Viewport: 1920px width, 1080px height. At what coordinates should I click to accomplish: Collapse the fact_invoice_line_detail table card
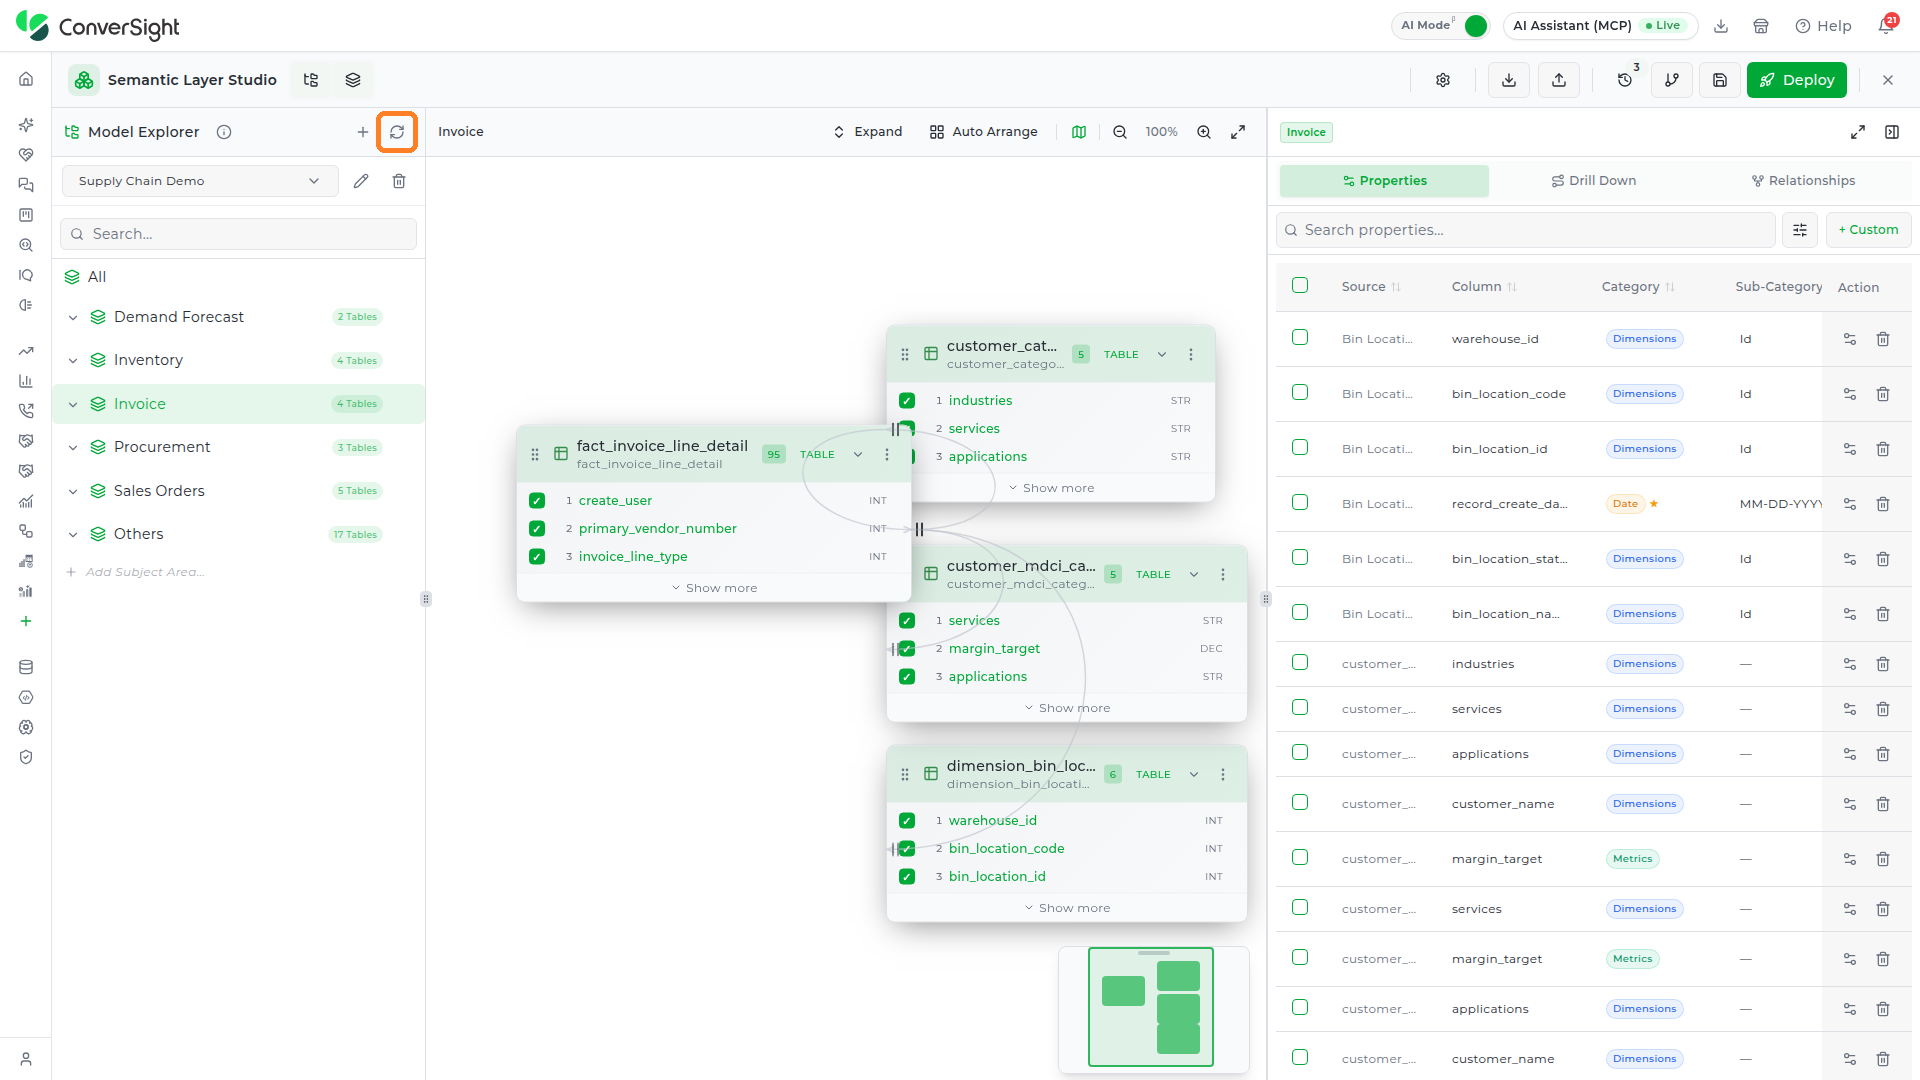(x=858, y=455)
